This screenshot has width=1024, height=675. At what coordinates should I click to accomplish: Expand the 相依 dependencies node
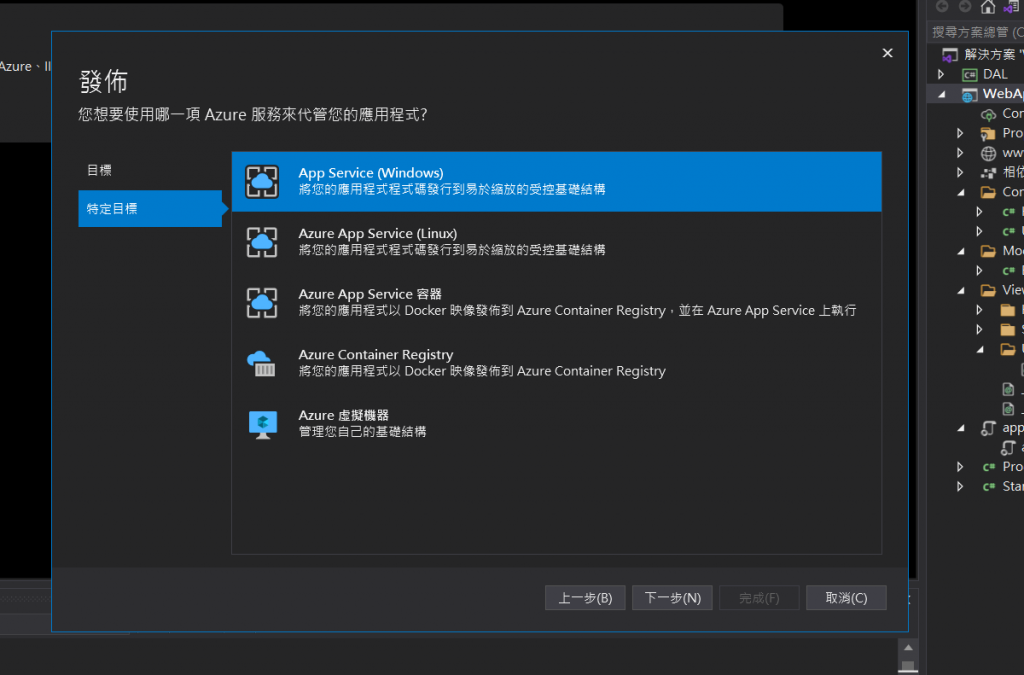[960, 172]
